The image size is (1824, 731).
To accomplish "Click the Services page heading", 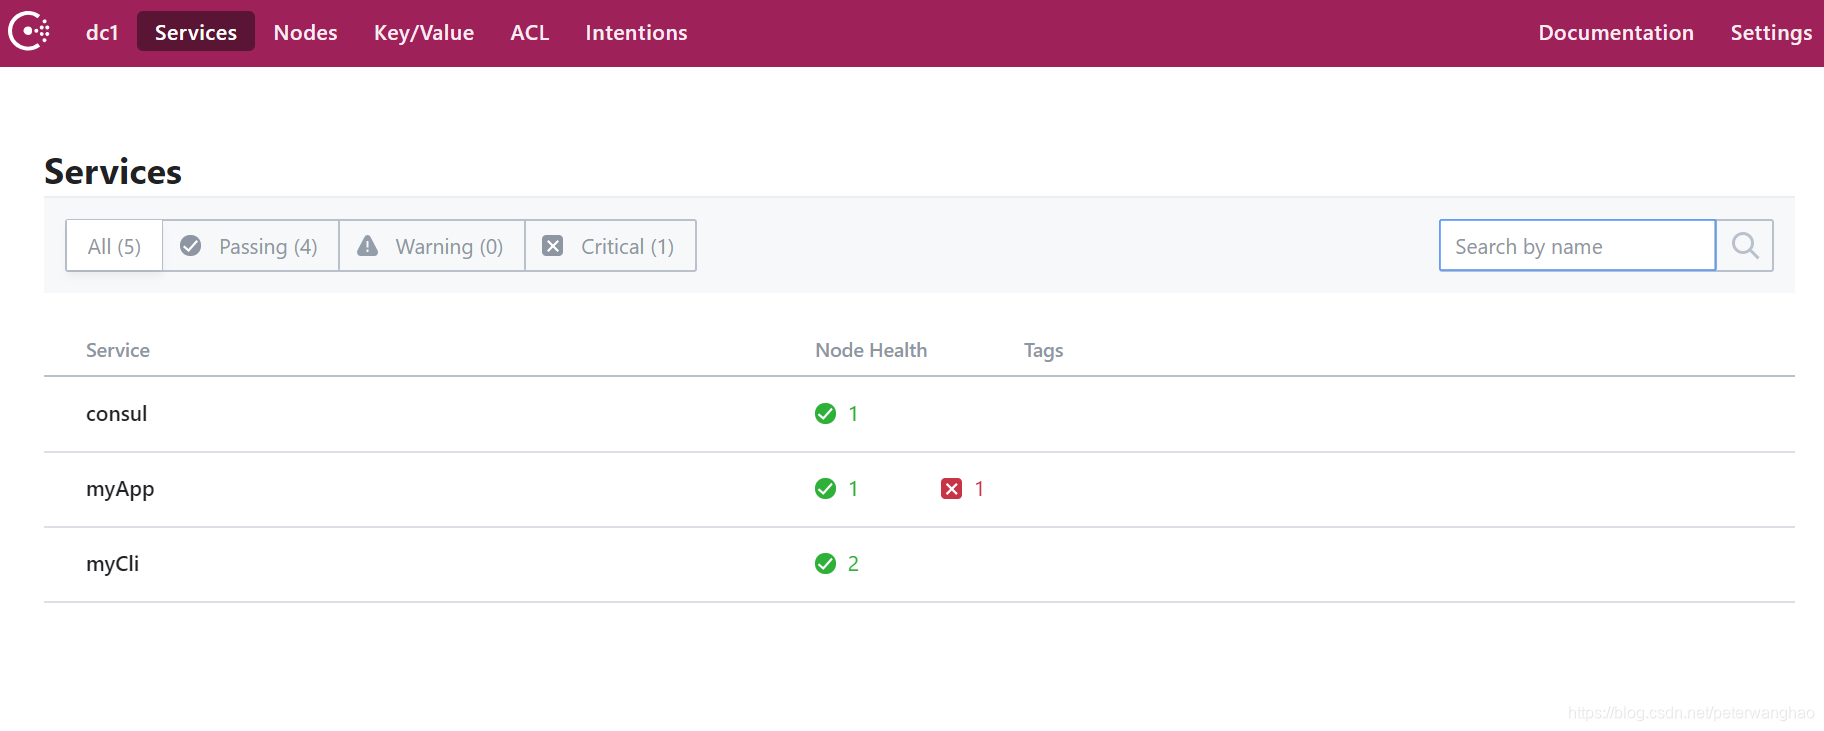I will tap(113, 172).
